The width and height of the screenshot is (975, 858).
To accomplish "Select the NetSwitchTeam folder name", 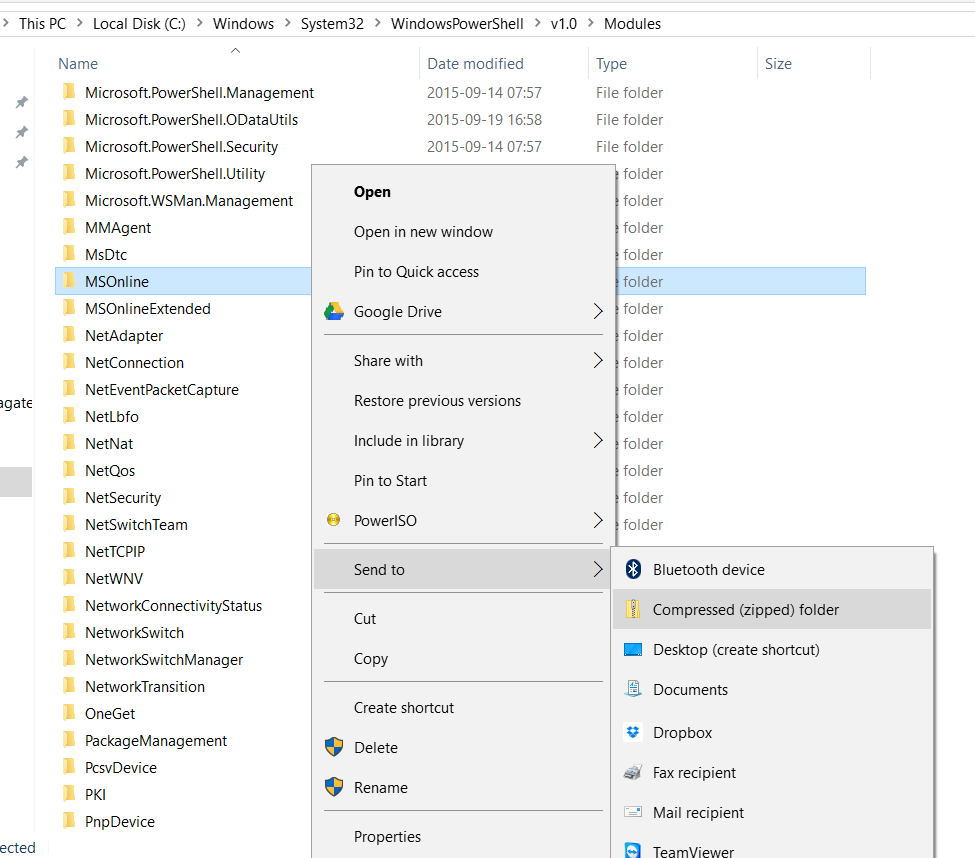I will (136, 524).
